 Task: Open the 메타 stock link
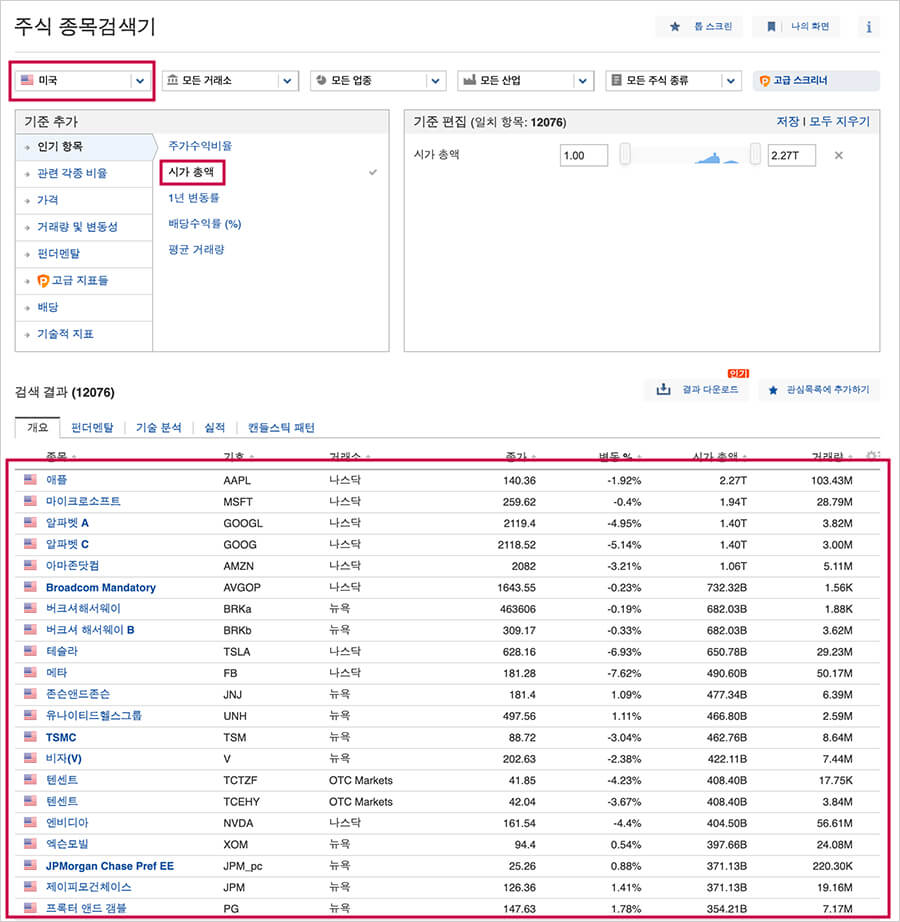tap(56, 673)
